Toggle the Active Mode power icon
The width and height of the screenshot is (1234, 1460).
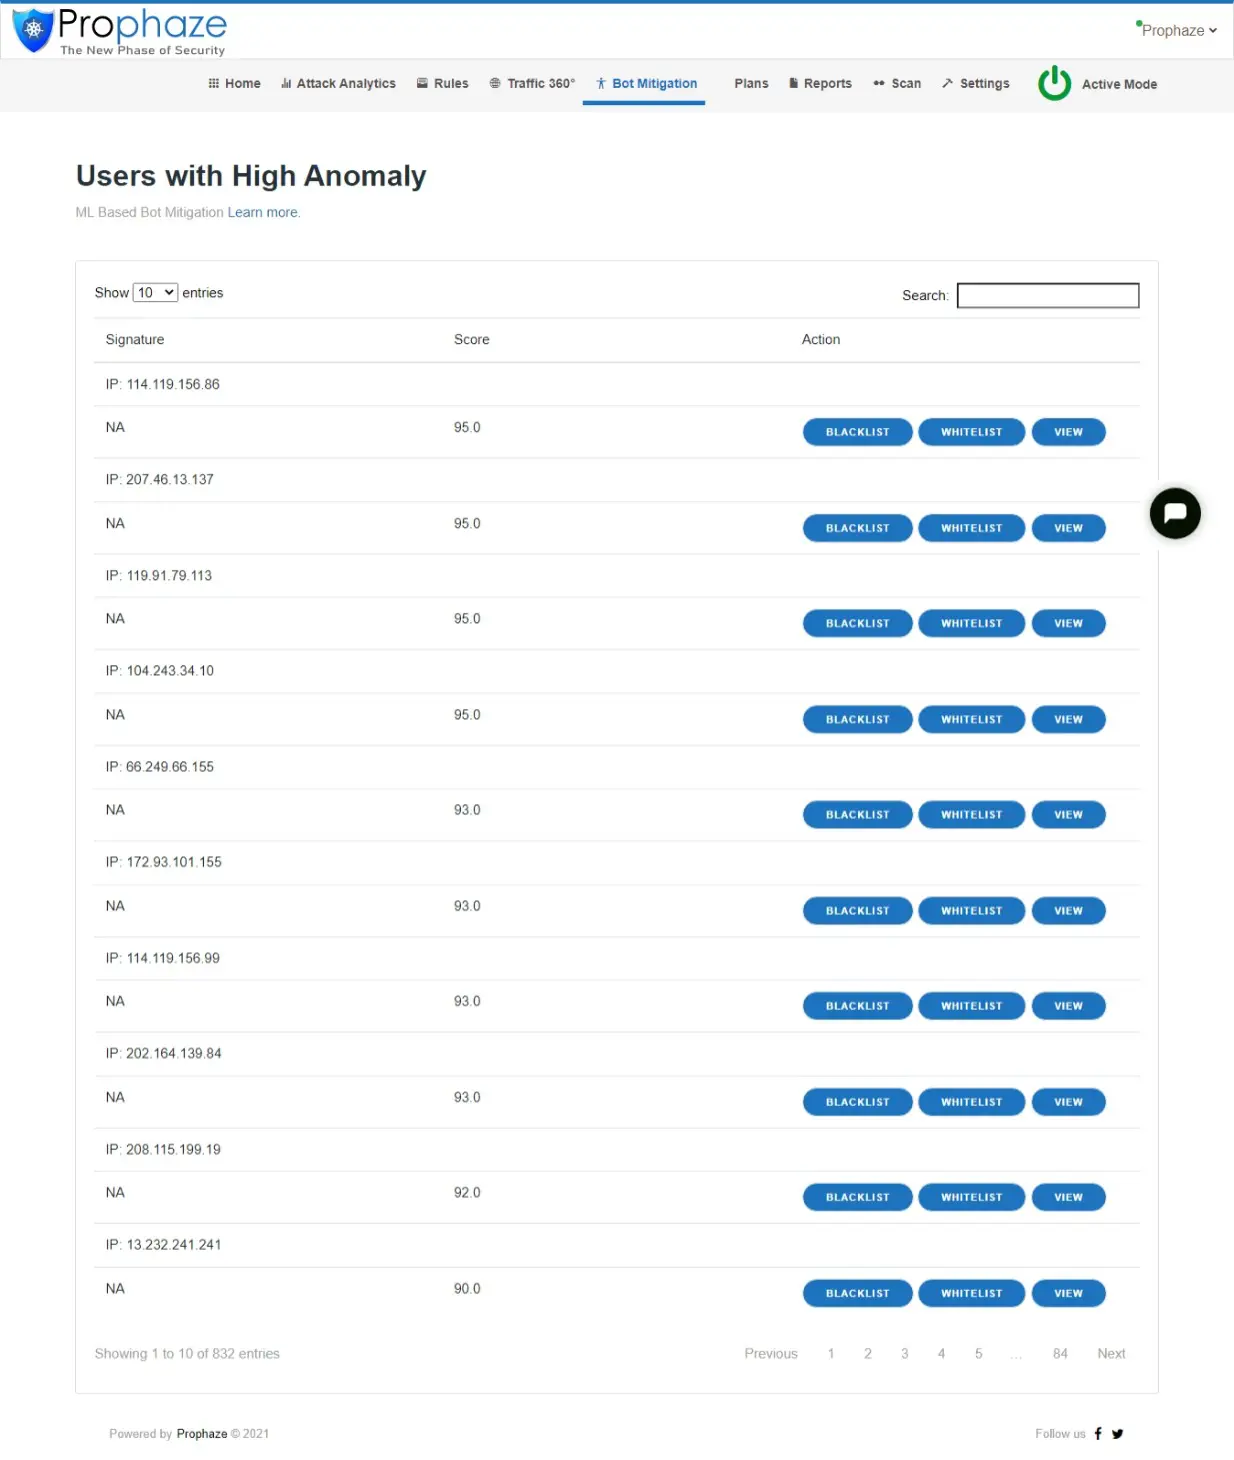[x=1054, y=84]
